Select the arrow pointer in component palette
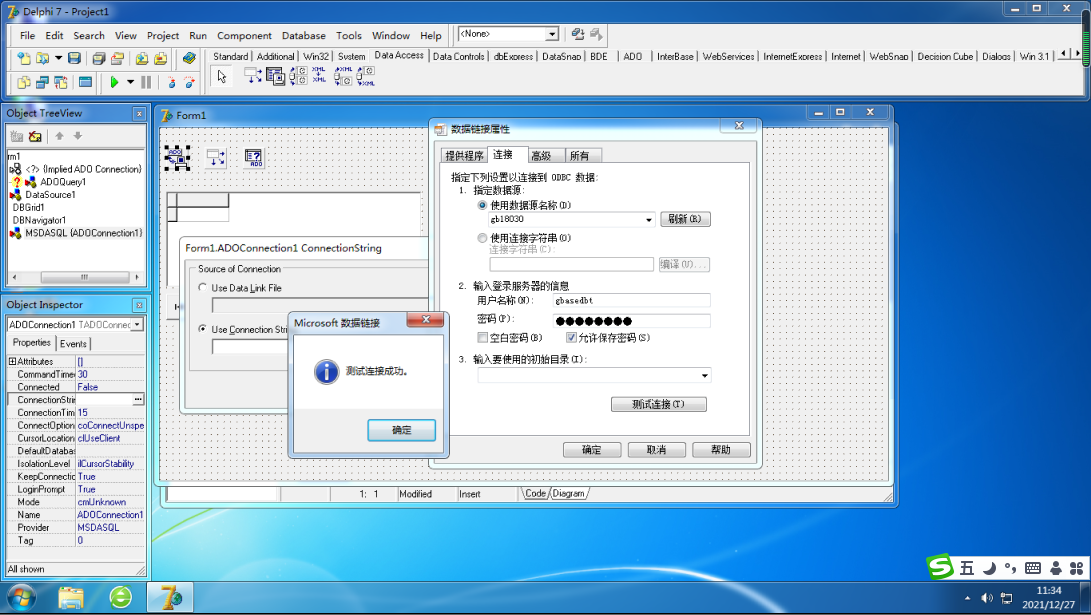This screenshot has height=615, width=1091. [222, 77]
